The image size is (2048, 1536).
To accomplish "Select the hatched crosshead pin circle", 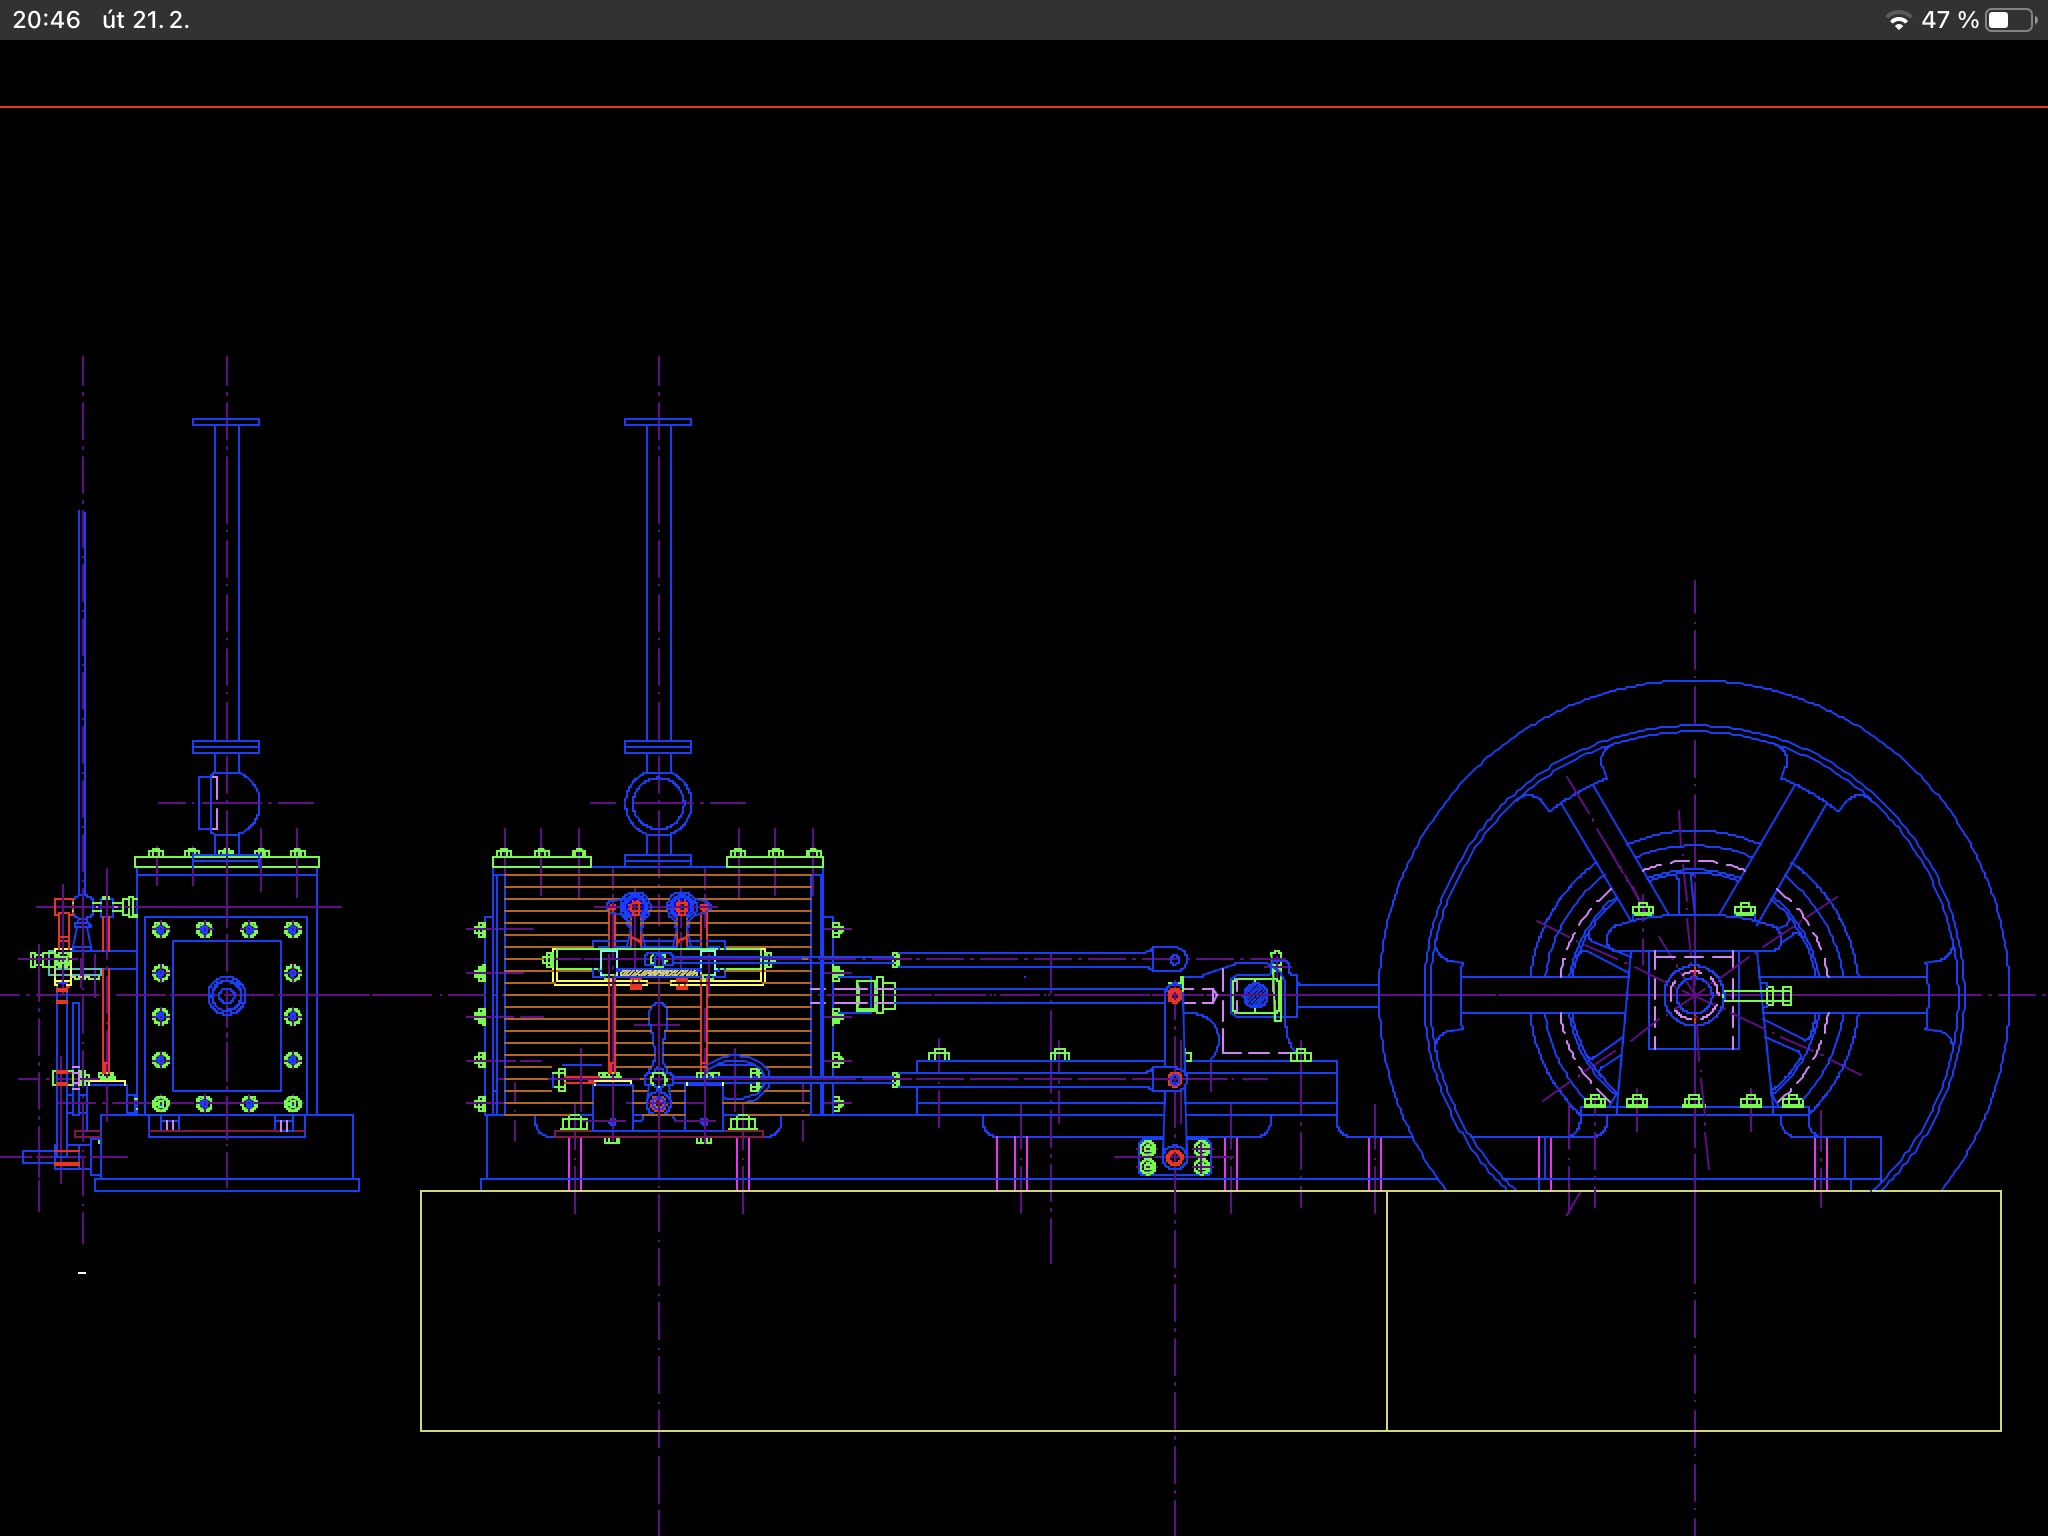I will coord(1255,995).
